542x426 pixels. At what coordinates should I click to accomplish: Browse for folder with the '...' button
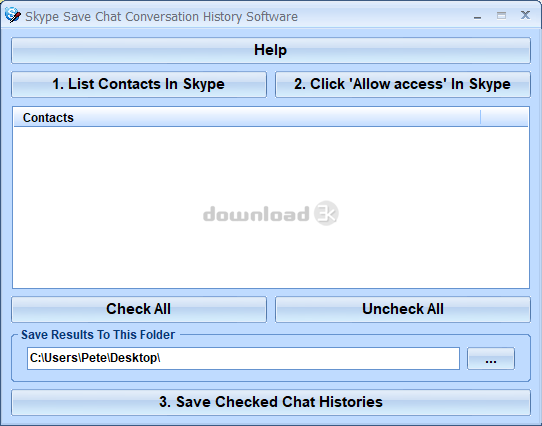[491, 359]
